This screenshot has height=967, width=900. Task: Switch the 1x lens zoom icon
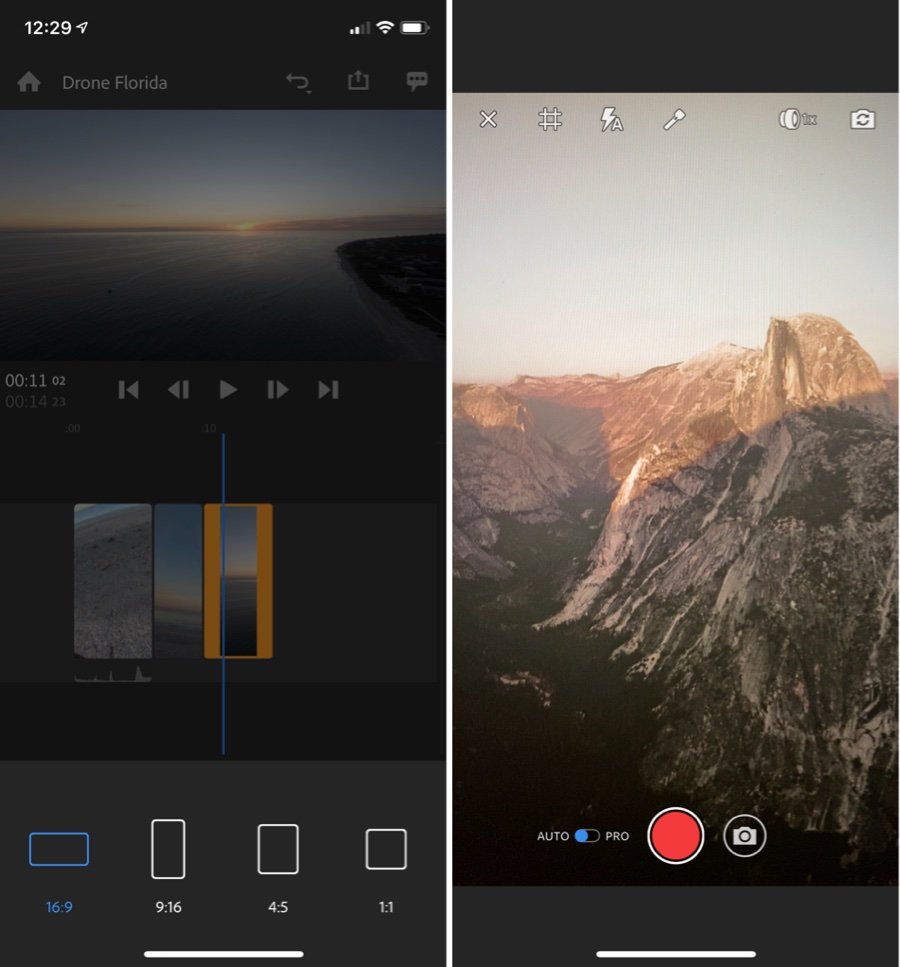[x=798, y=119]
